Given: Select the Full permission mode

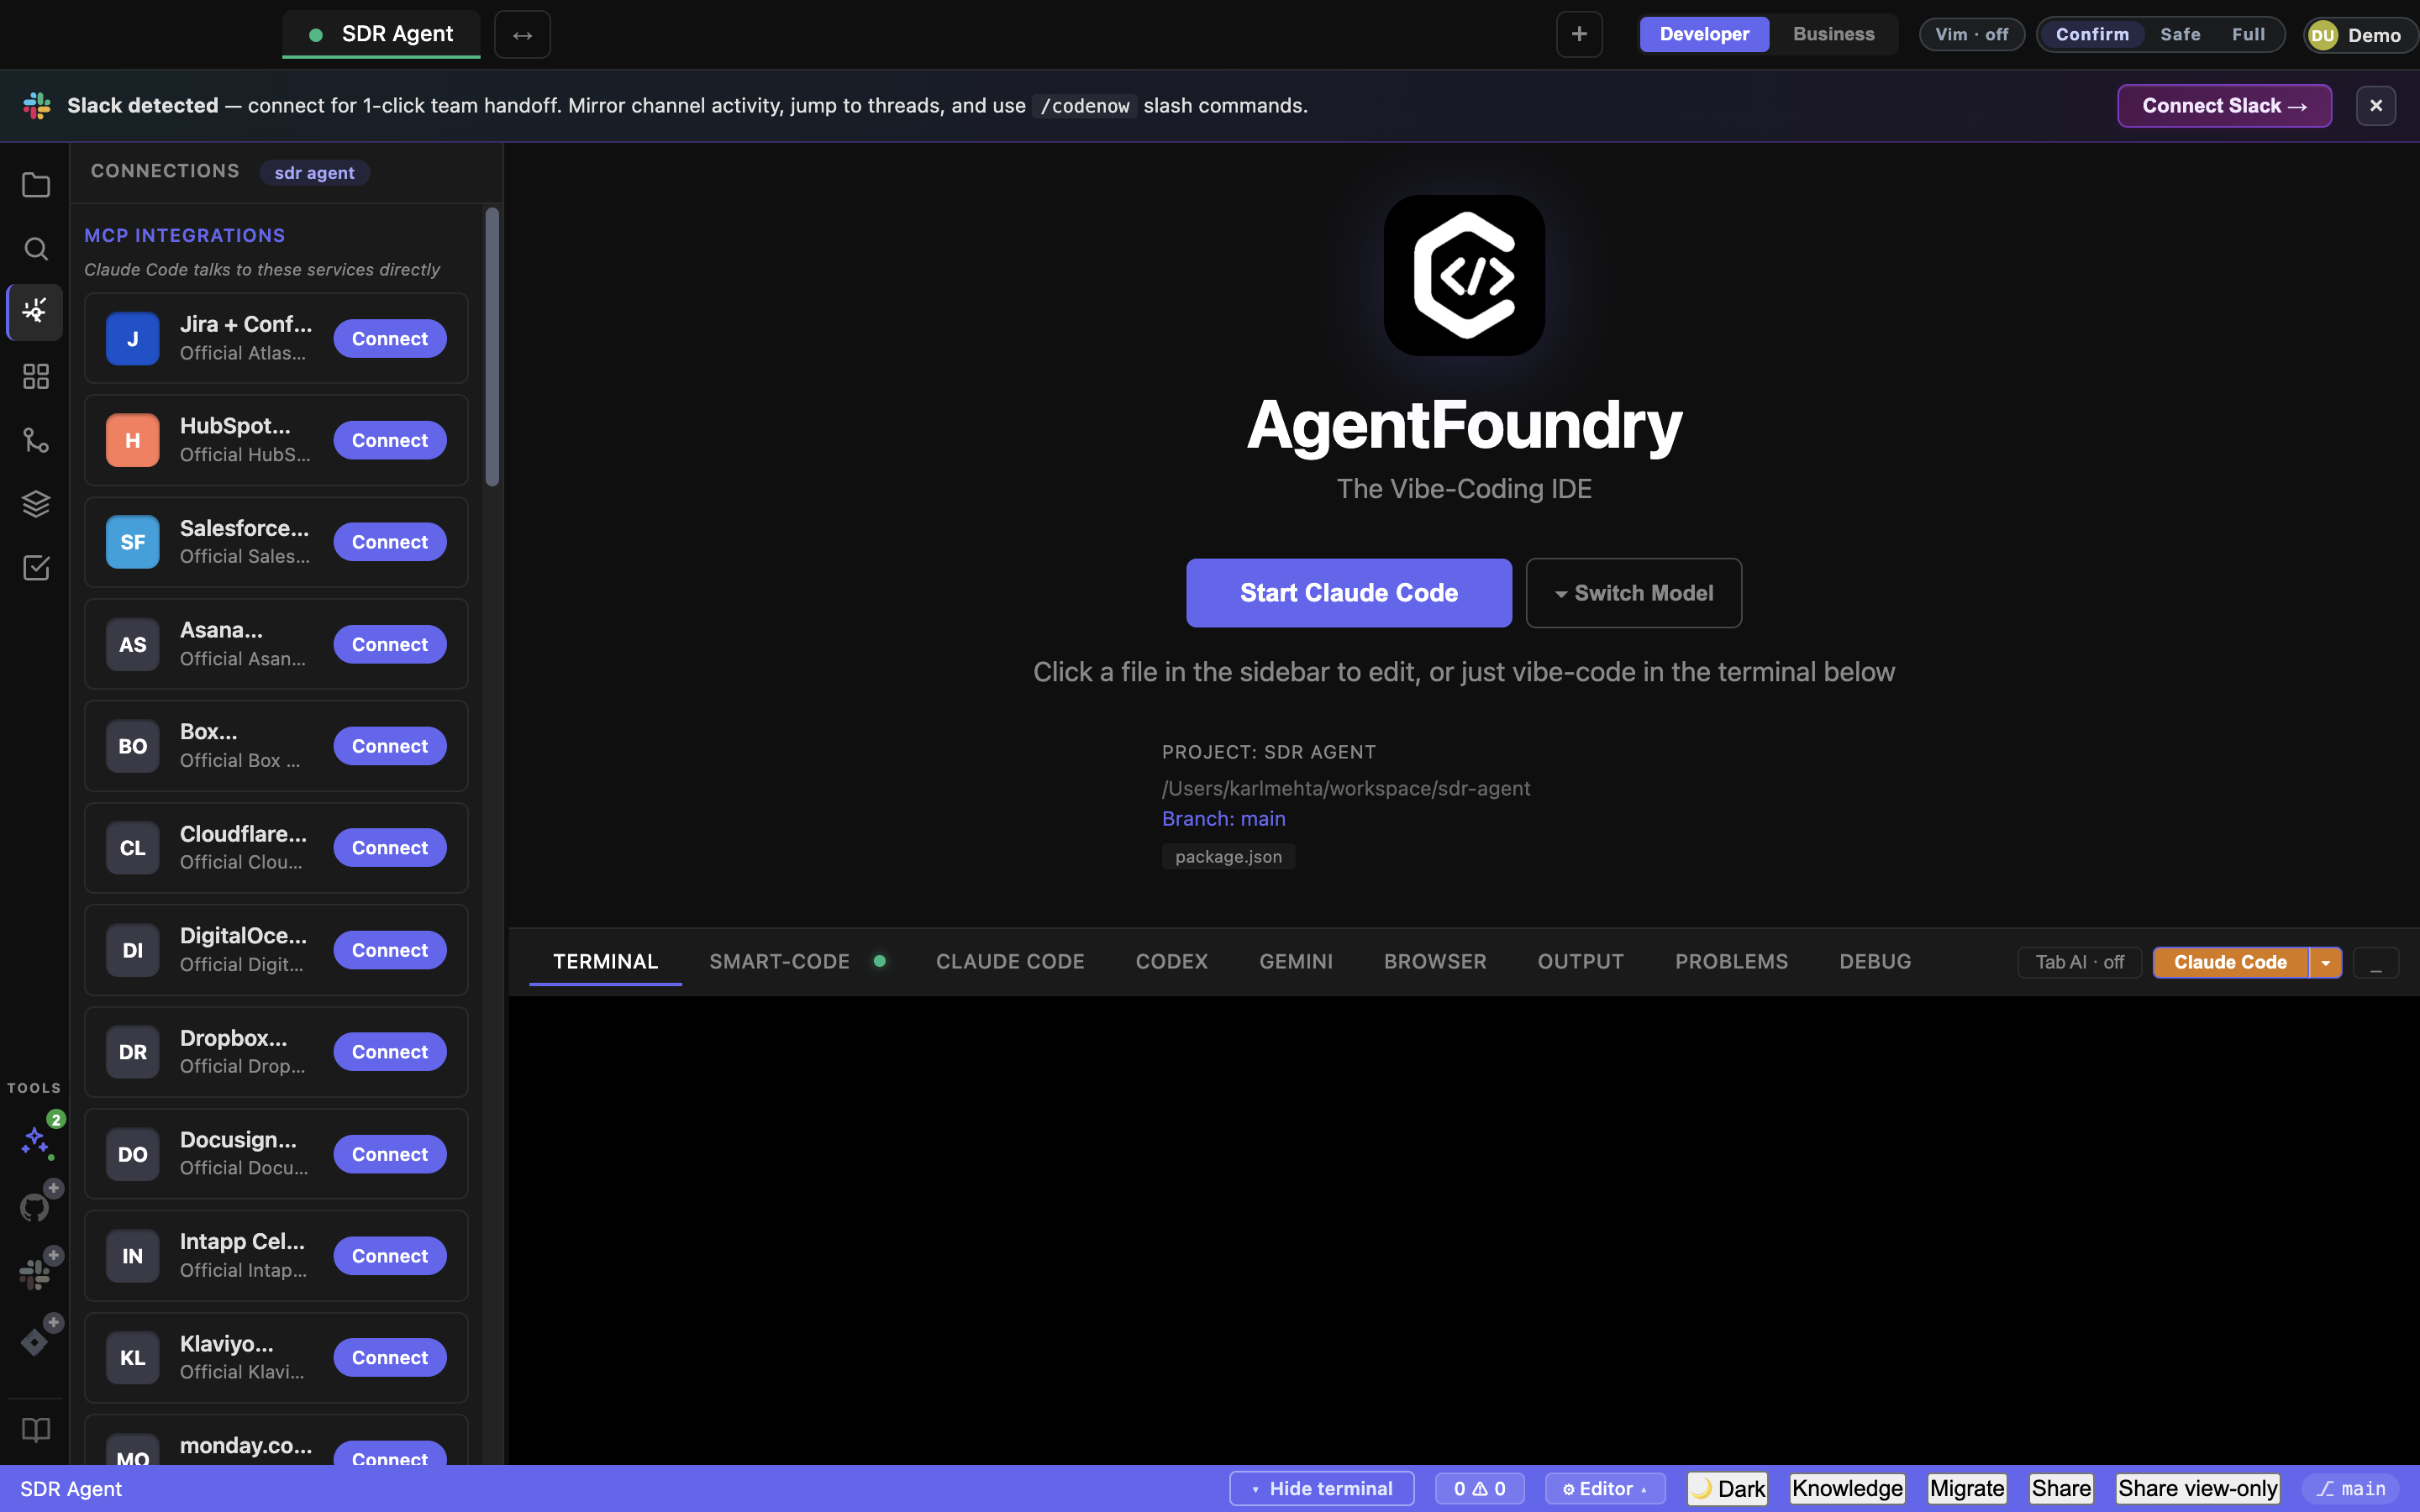Looking at the screenshot, I should (x=2248, y=34).
